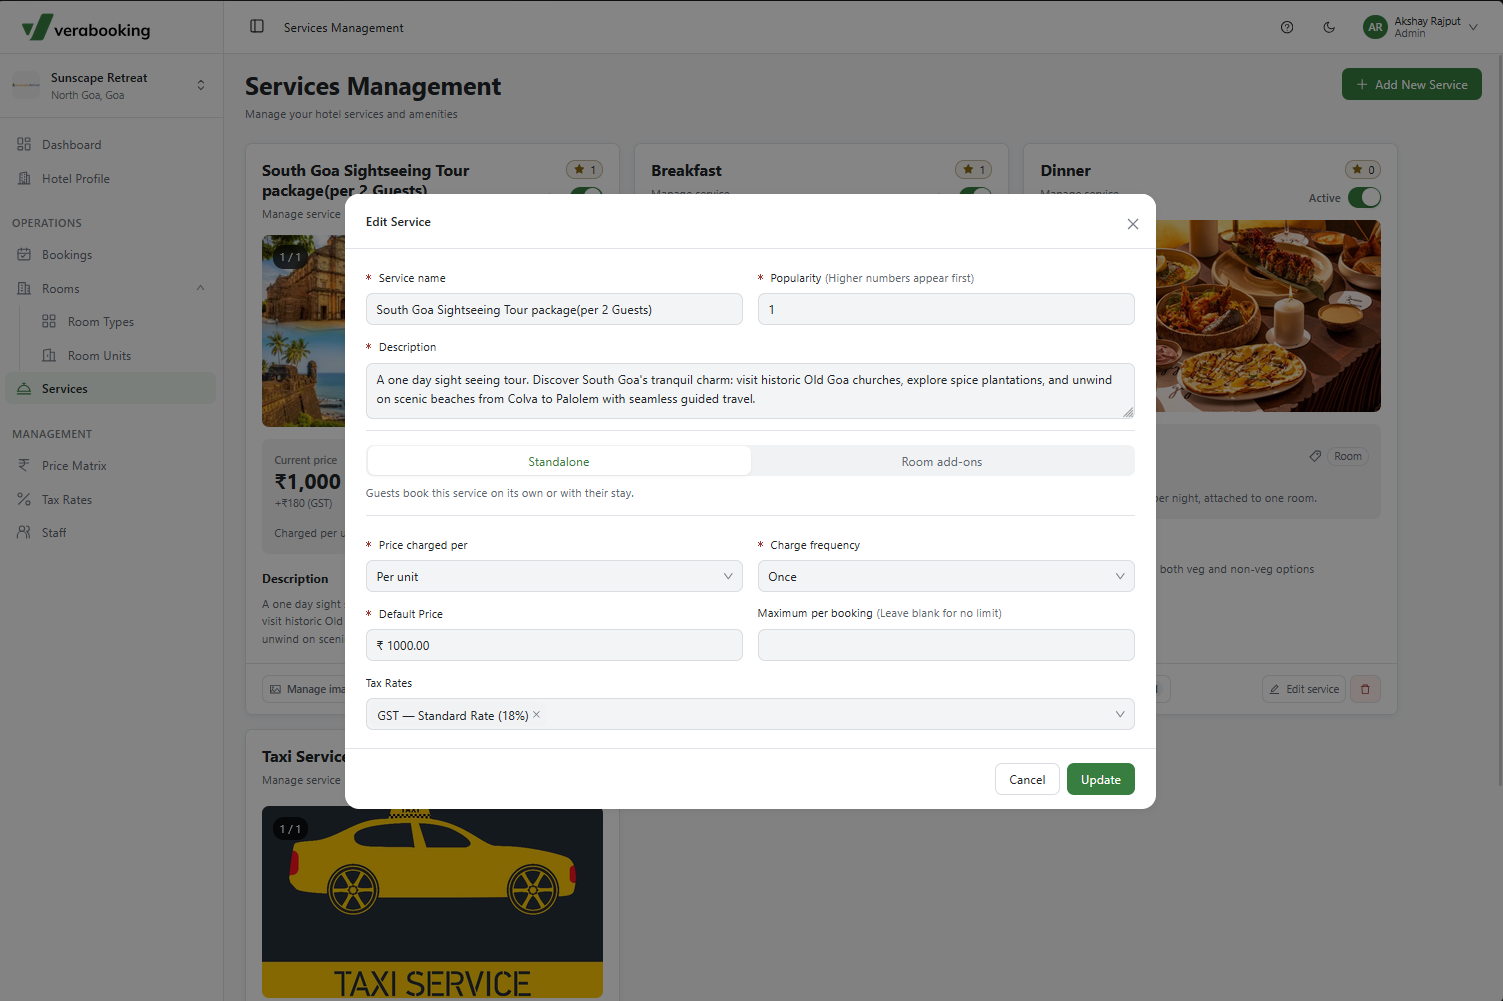Image resolution: width=1503 pixels, height=1001 pixels.
Task: Close the Edit Service dialog
Action: 1133,224
